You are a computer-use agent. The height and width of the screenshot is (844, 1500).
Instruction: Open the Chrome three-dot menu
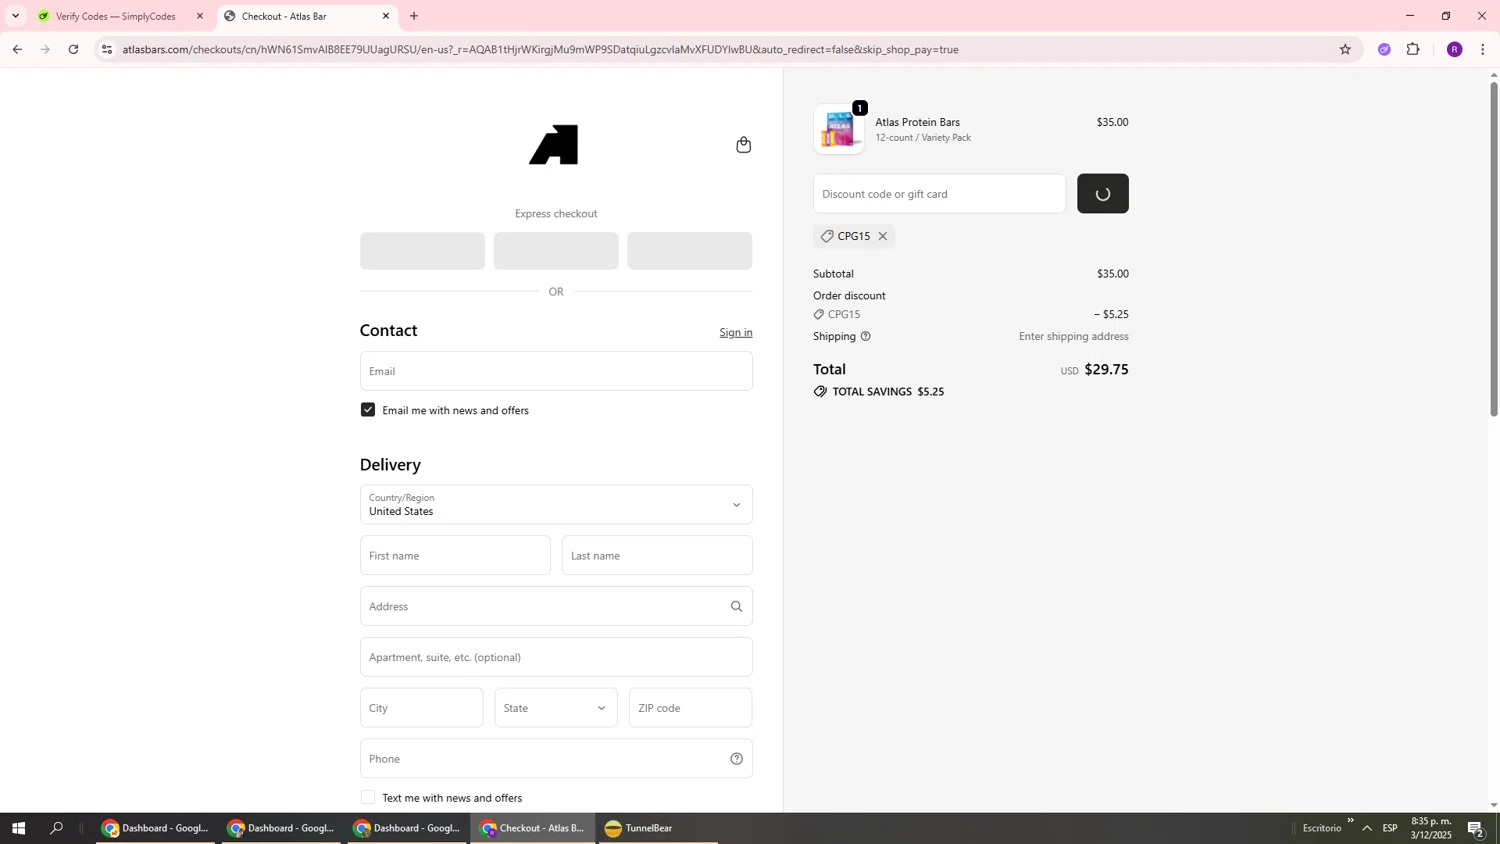pos(1483,49)
